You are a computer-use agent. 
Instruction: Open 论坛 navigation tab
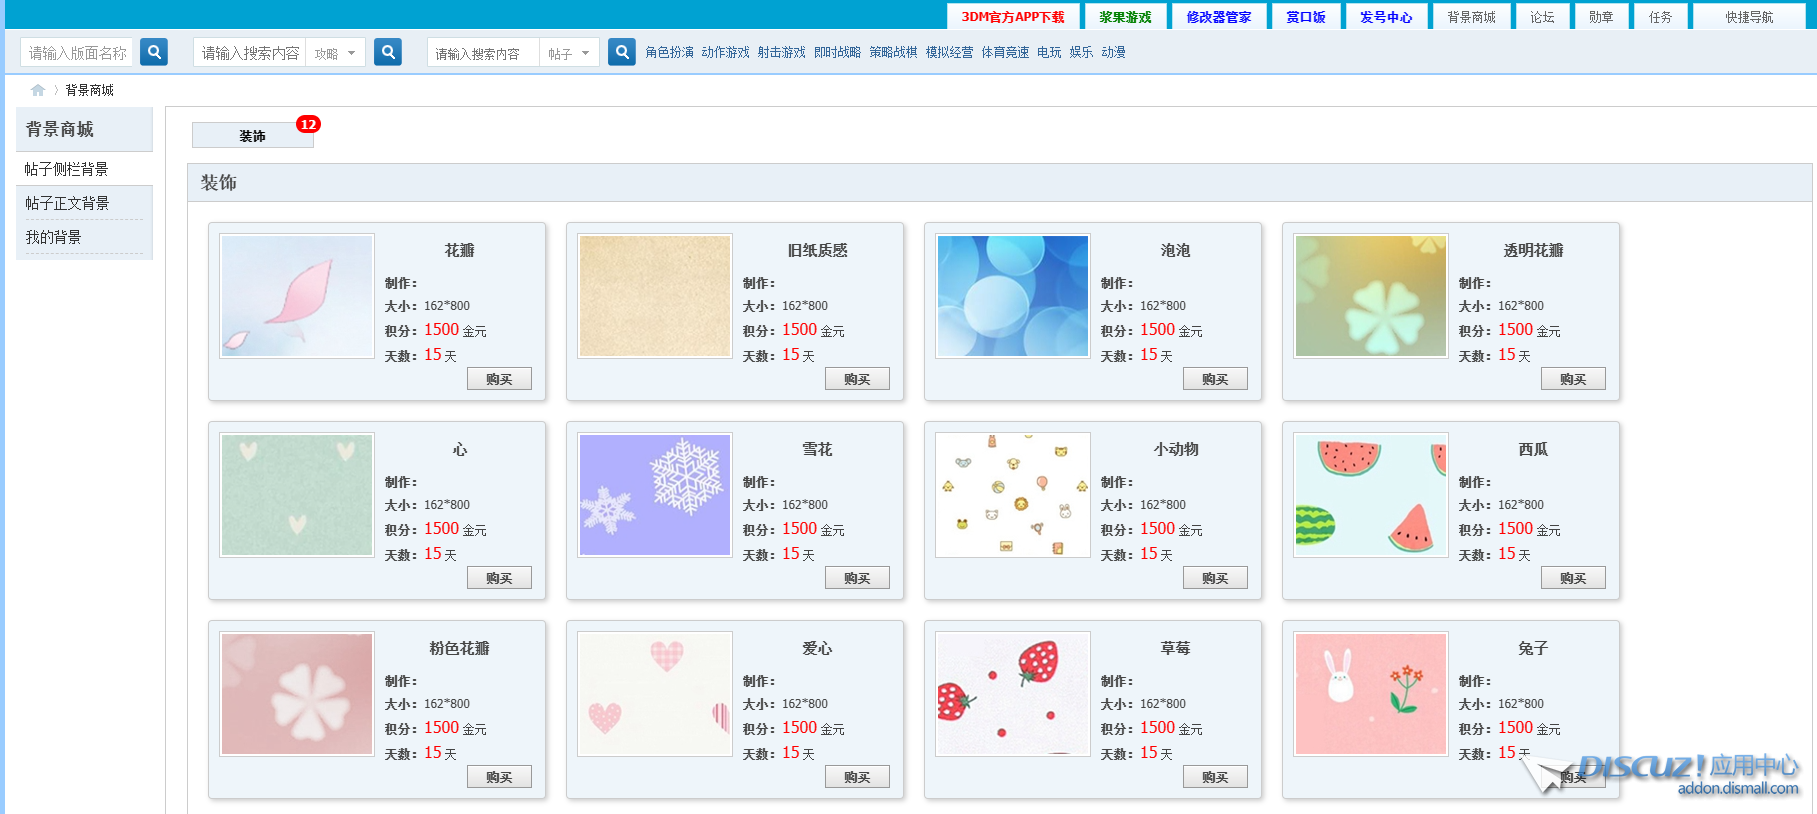click(x=1542, y=17)
